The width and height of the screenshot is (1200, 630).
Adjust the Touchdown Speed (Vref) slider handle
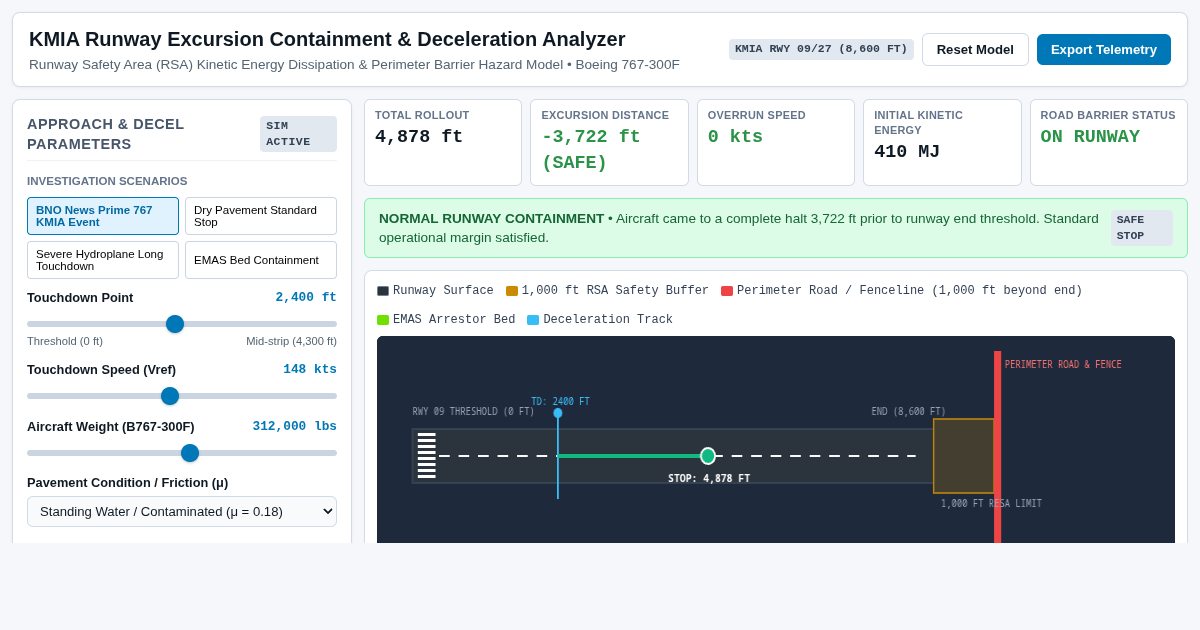(x=170, y=396)
